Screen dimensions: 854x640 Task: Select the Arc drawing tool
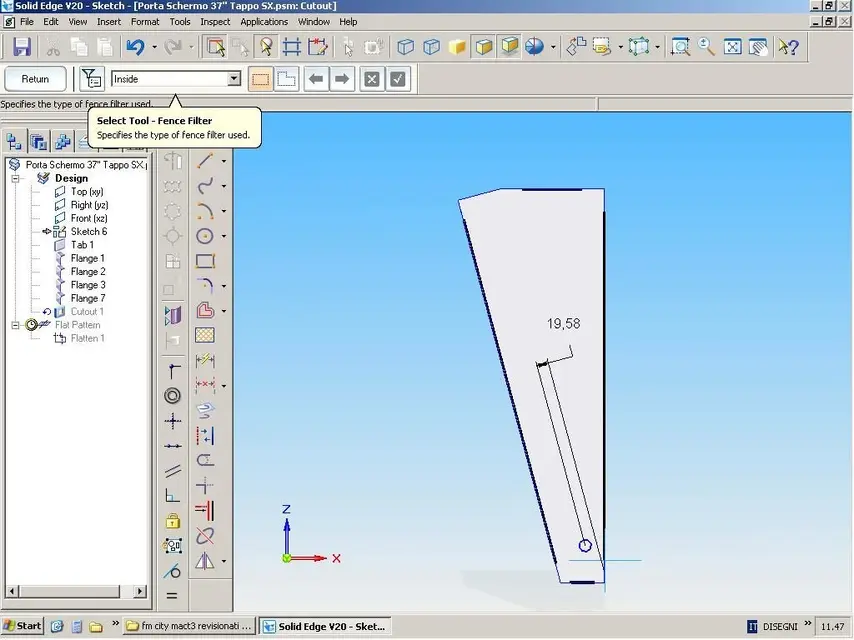205,211
